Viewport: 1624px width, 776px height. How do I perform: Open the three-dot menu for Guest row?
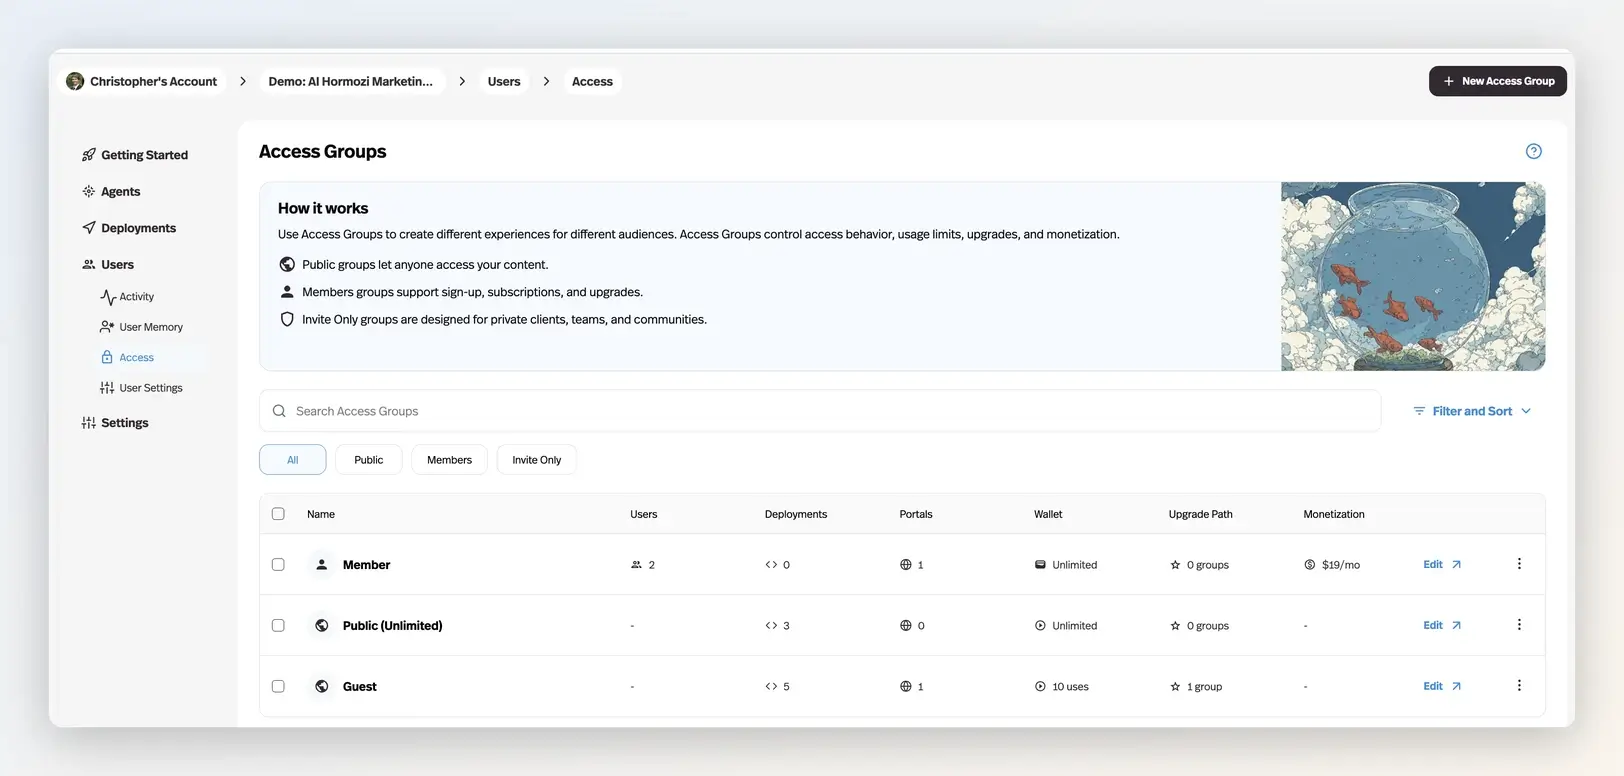click(1519, 686)
